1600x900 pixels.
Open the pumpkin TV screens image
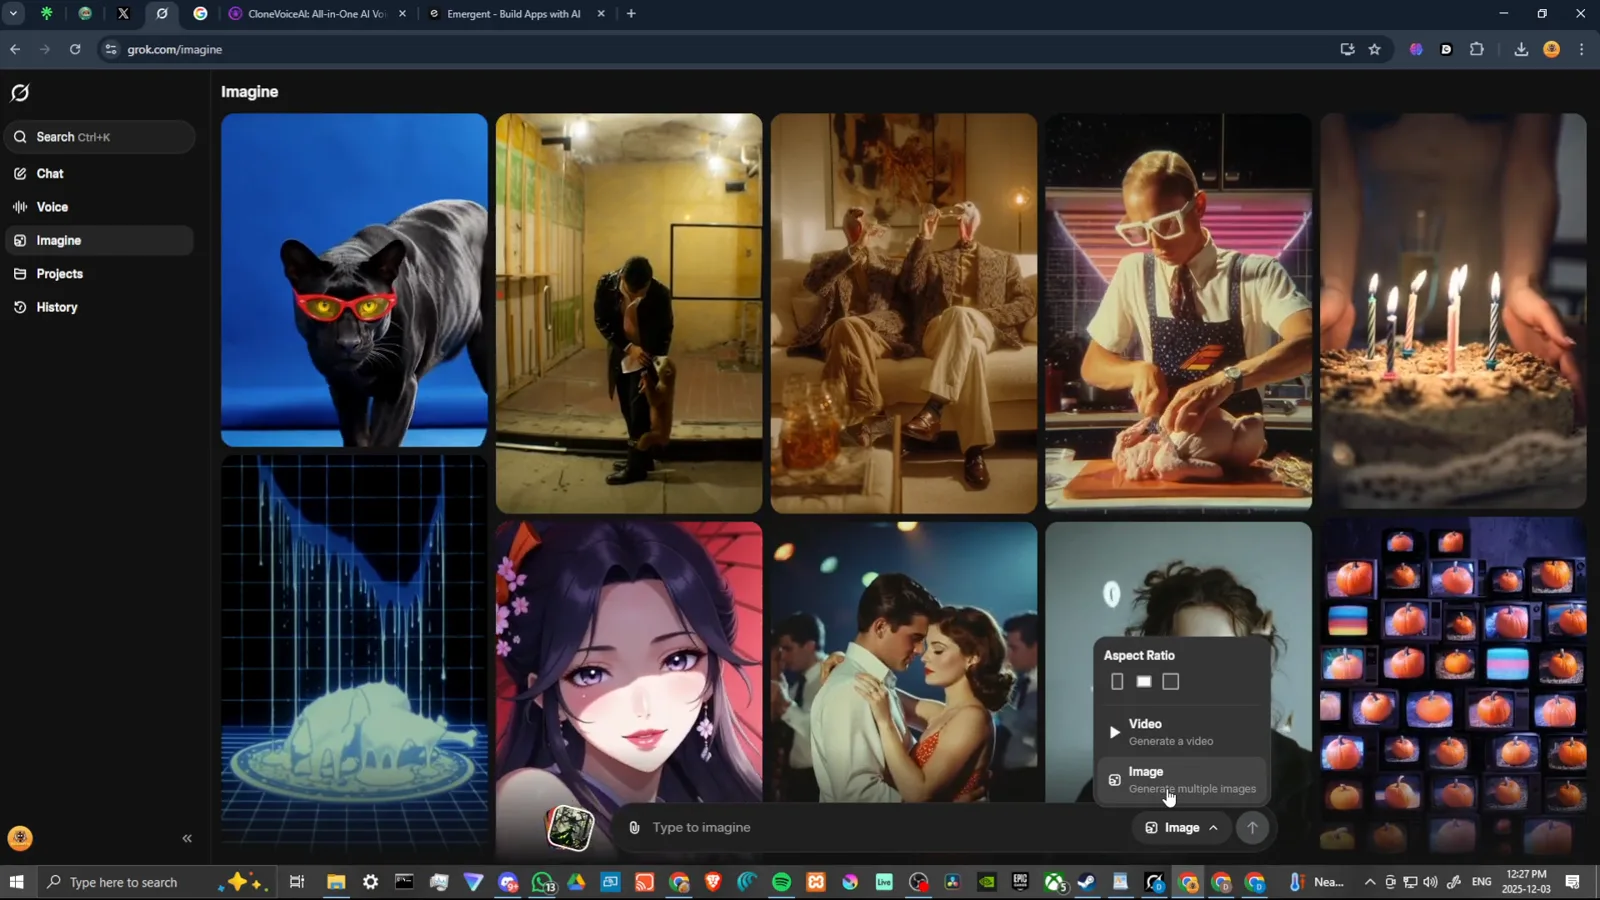pyautogui.click(x=1453, y=685)
